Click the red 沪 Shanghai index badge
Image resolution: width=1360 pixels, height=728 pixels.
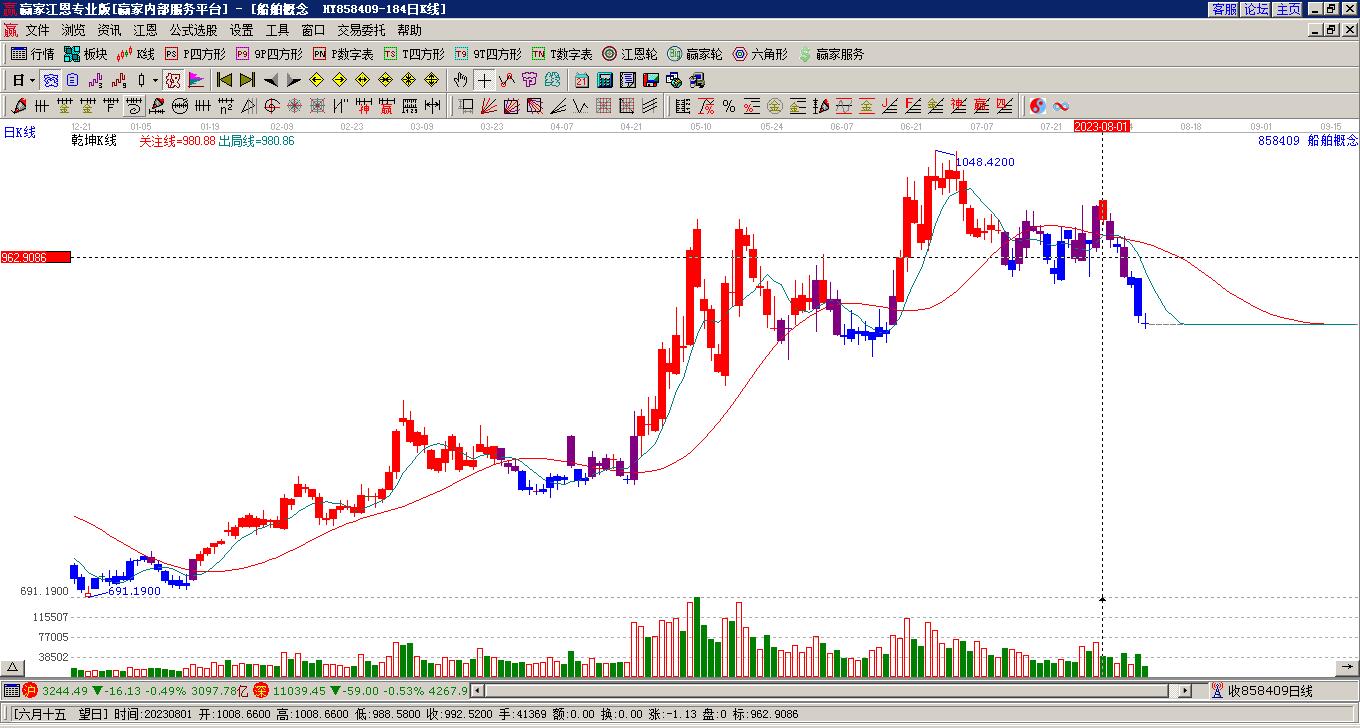pyautogui.click(x=30, y=690)
